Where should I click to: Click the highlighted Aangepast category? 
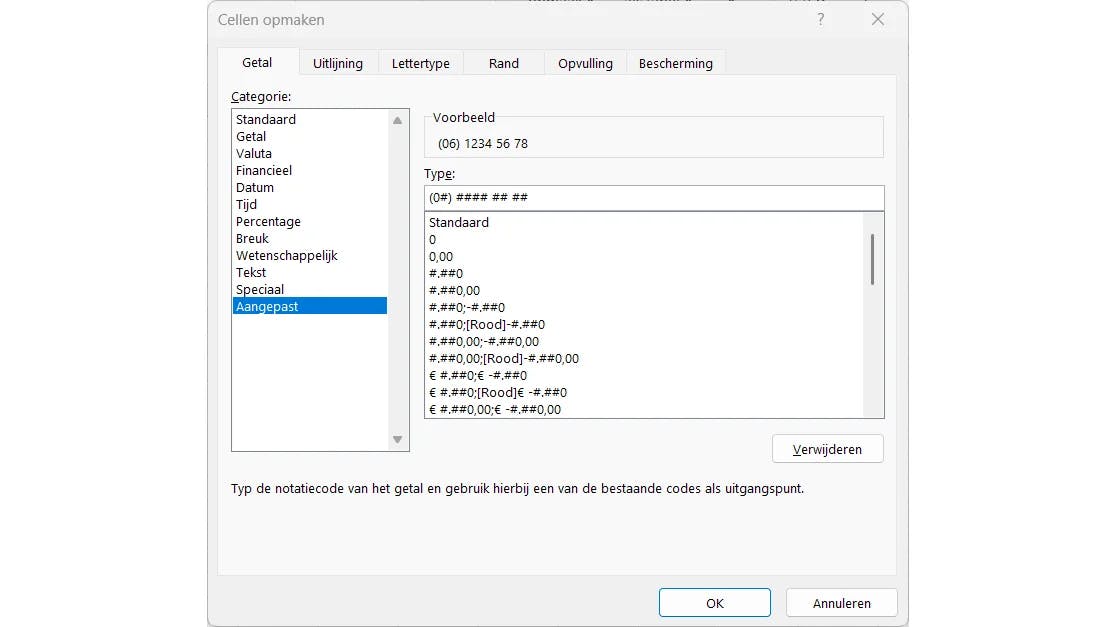point(310,306)
